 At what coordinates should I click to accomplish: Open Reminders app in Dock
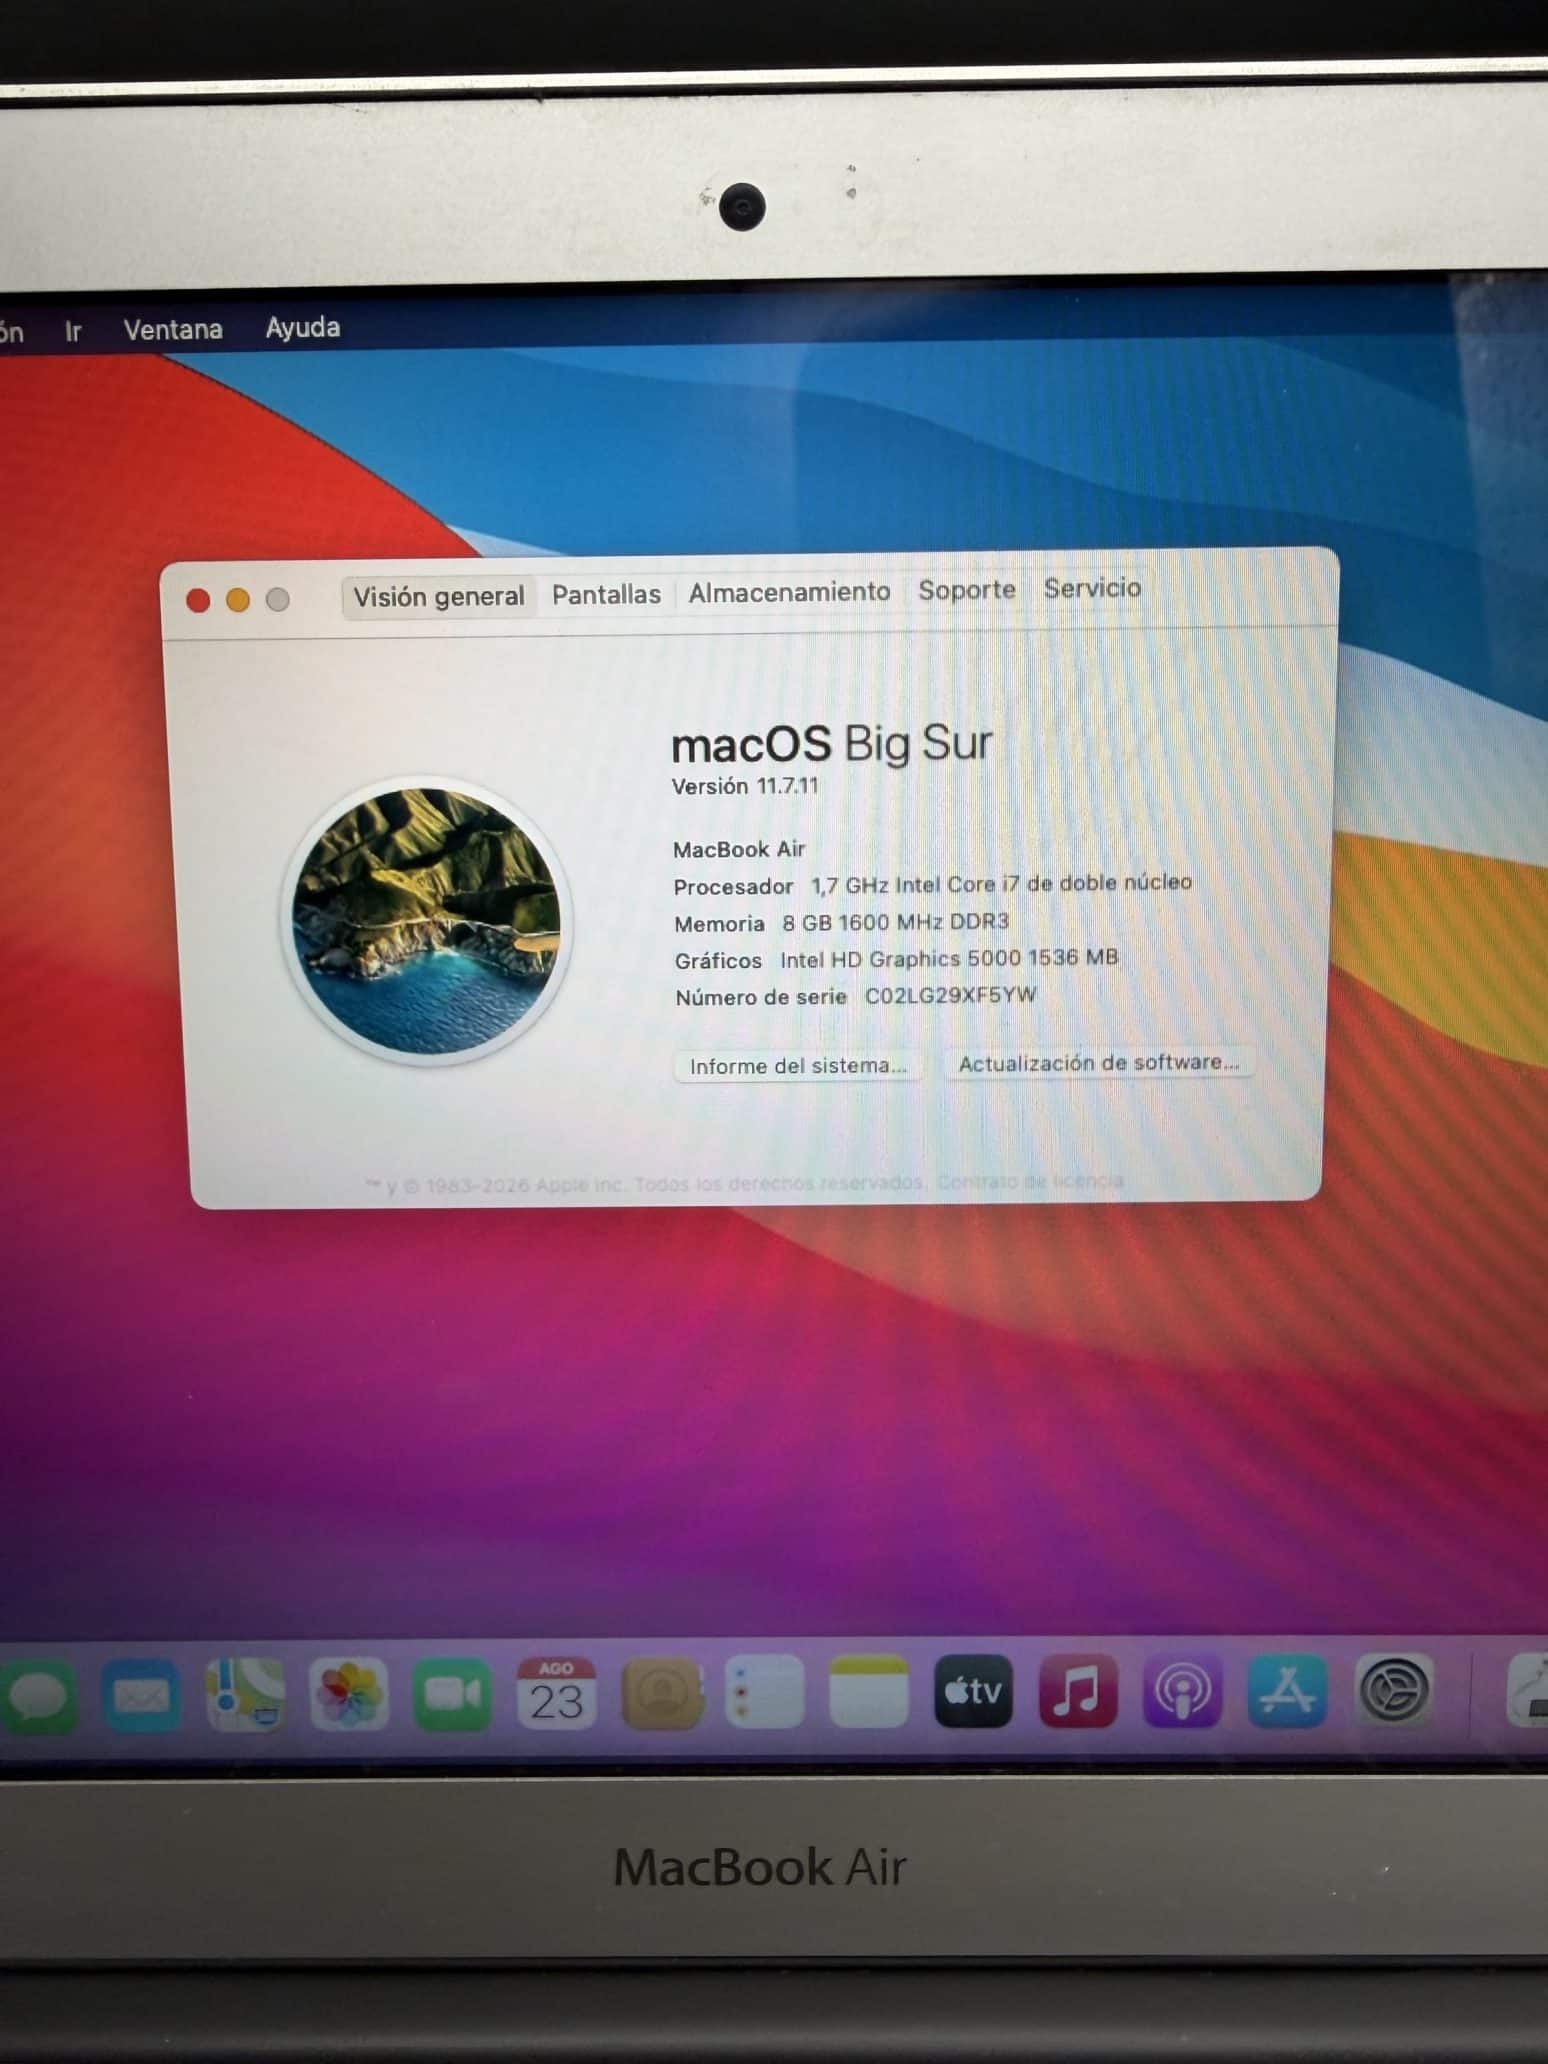[765, 1691]
